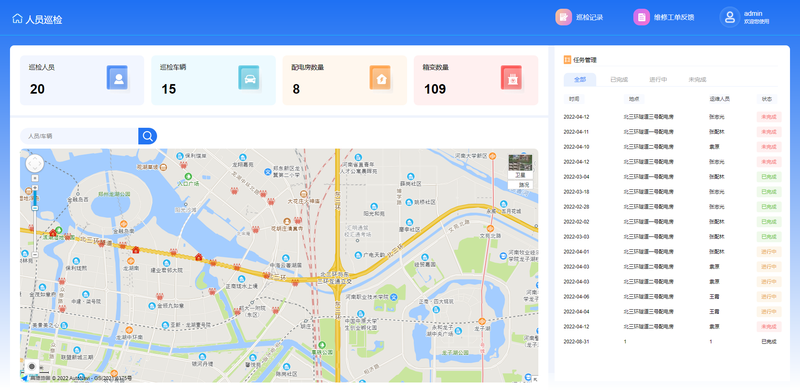Click the blue search magnifier button
Screen dimensions: 800x390
point(147,136)
